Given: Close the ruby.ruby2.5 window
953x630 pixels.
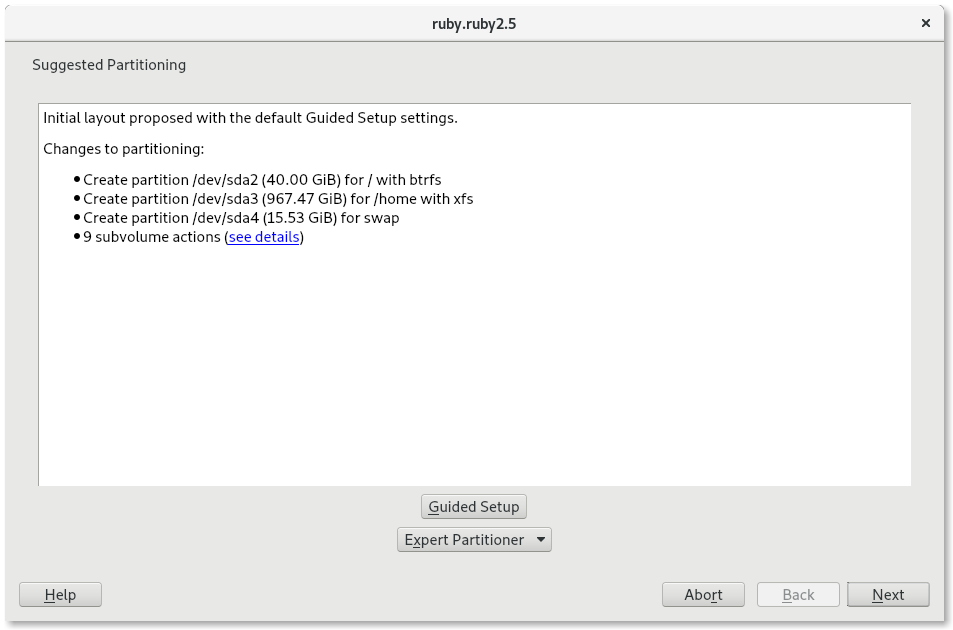Looking at the screenshot, I should click(x=926, y=22).
